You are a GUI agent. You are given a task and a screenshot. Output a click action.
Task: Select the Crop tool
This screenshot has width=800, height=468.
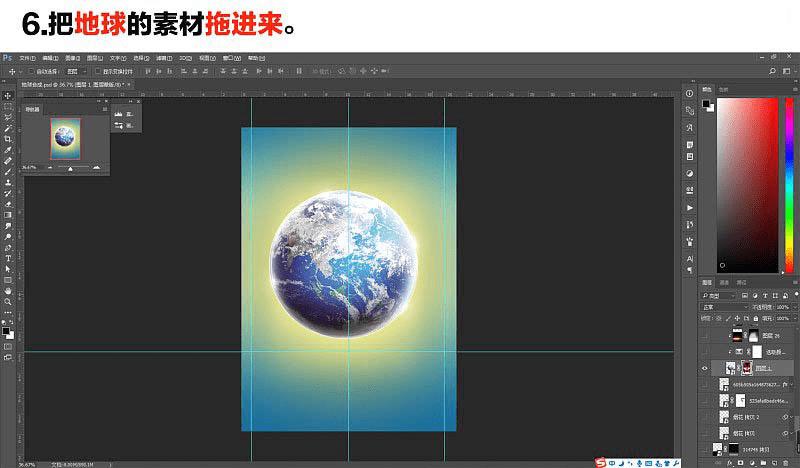click(x=8, y=139)
